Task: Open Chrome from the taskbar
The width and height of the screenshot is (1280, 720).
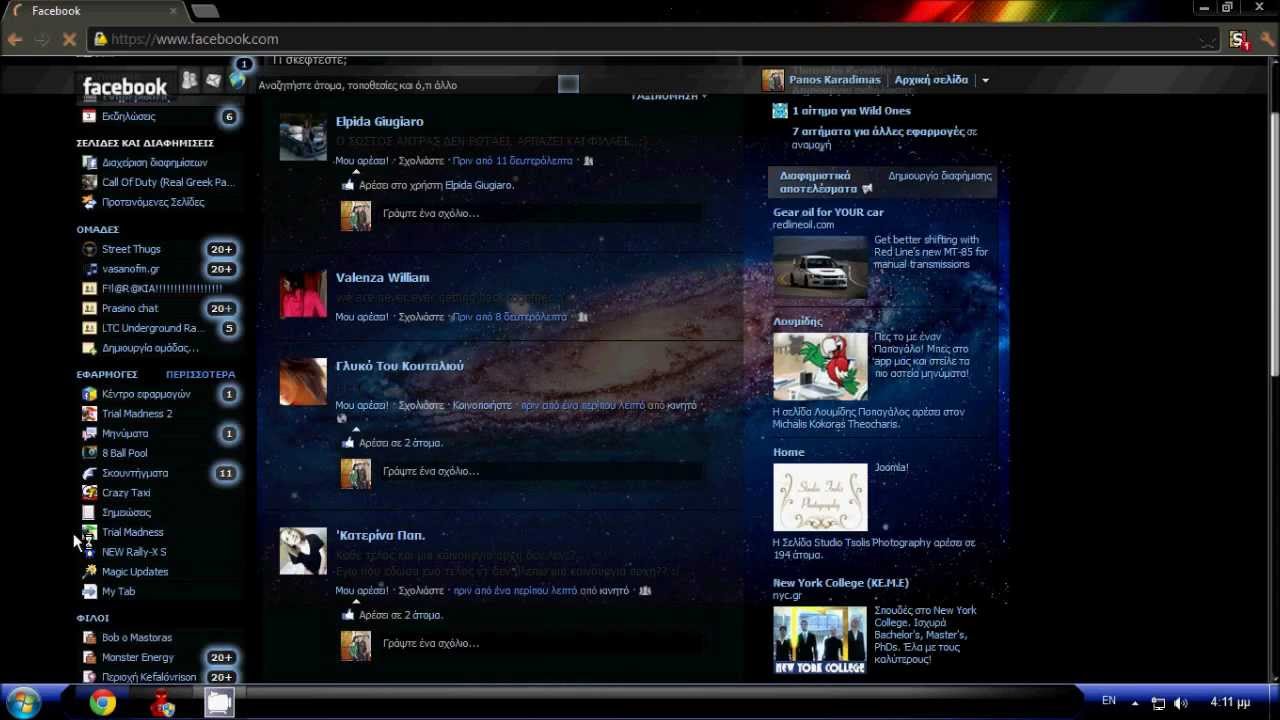Action: point(102,703)
